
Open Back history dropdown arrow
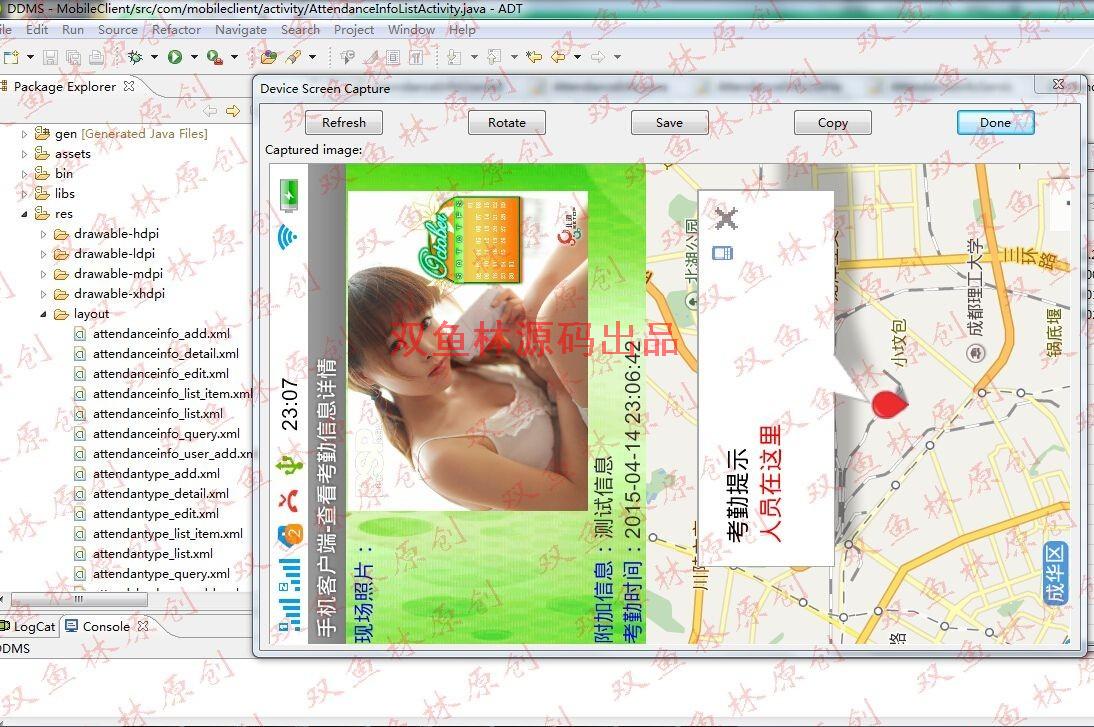[577, 57]
